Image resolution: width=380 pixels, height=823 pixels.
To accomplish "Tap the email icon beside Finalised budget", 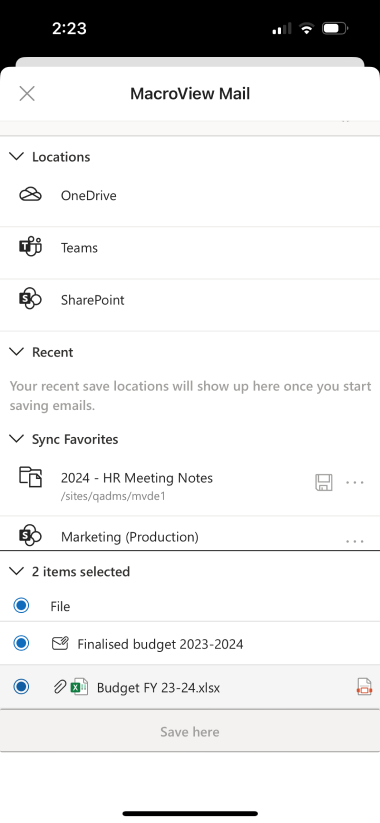I will [x=60, y=643].
